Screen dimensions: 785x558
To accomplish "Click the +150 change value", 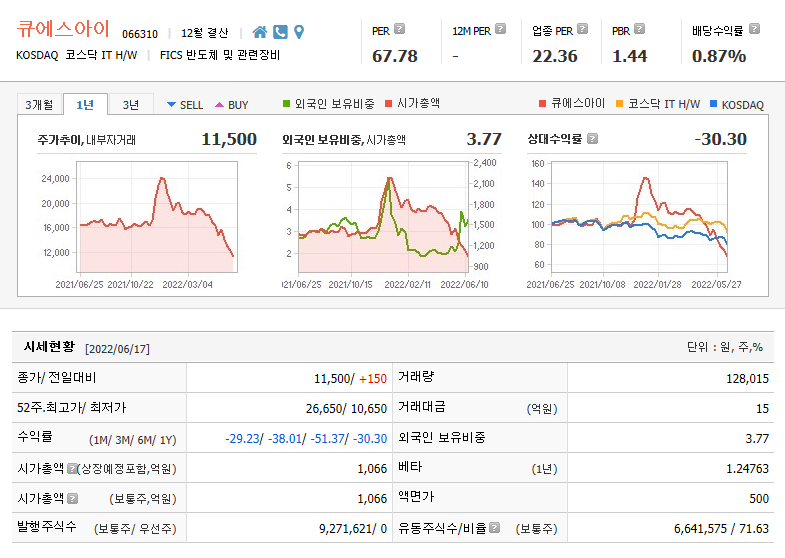I will pyautogui.click(x=373, y=379).
